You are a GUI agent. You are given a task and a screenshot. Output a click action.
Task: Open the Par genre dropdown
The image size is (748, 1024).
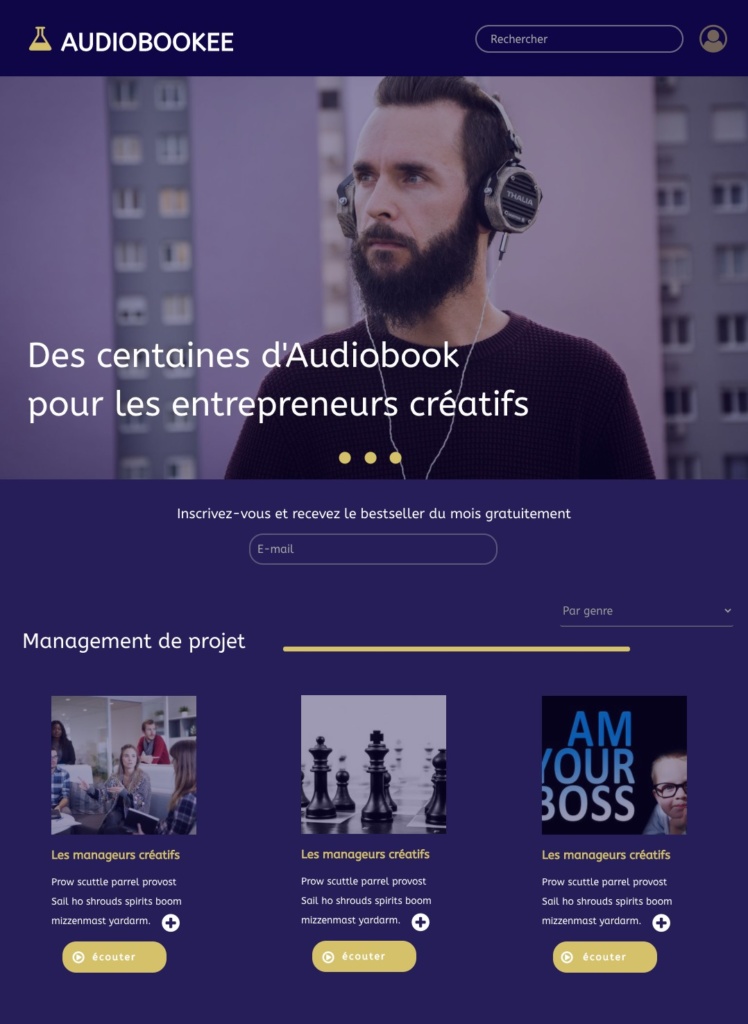(x=646, y=611)
